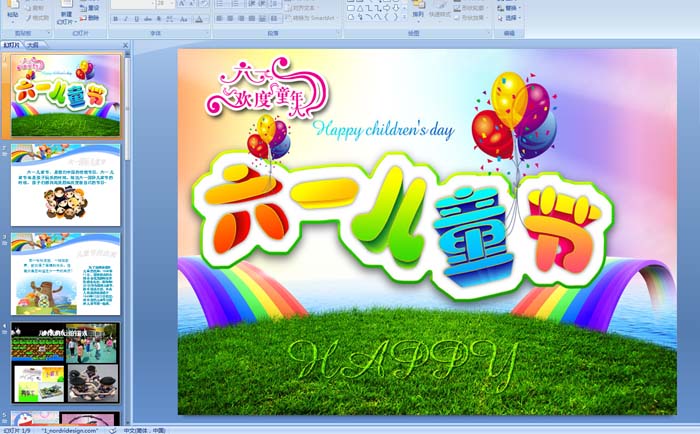Click the Copy (复制) command in the clipboard group
Image resolution: width=700 pixels, height=434 pixels.
35,8
